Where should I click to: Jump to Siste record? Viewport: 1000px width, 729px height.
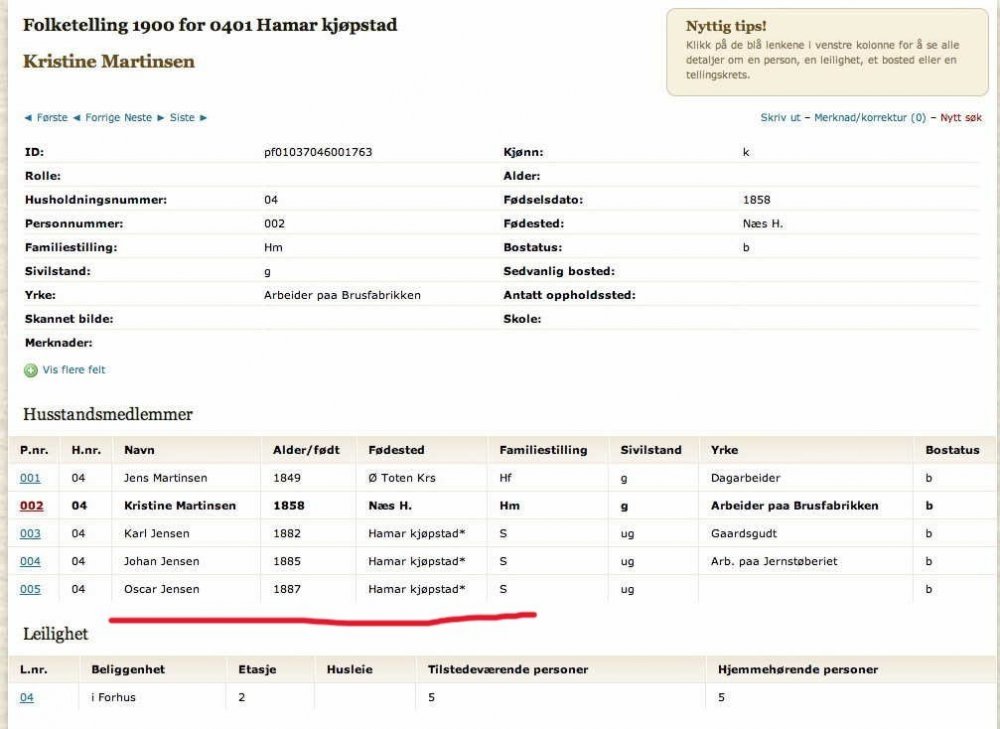point(184,118)
